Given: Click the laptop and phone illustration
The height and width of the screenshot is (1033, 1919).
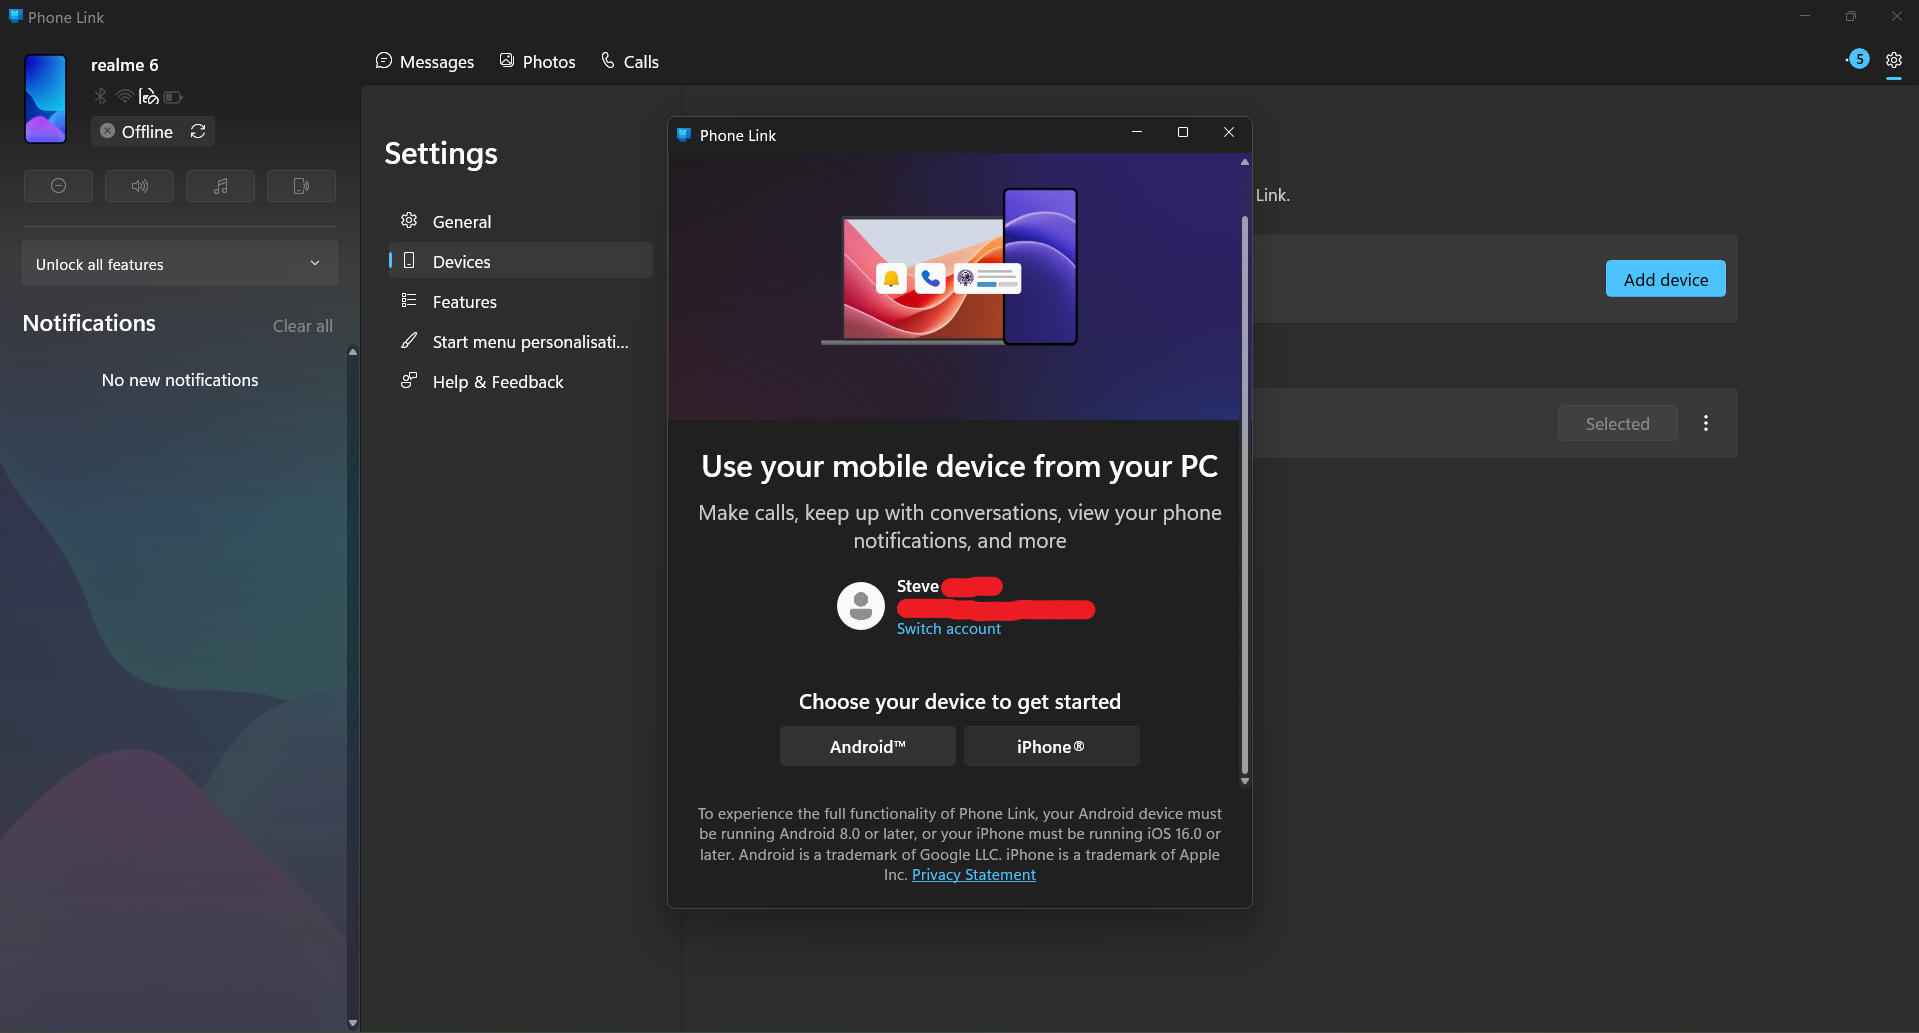Looking at the screenshot, I should (949, 267).
